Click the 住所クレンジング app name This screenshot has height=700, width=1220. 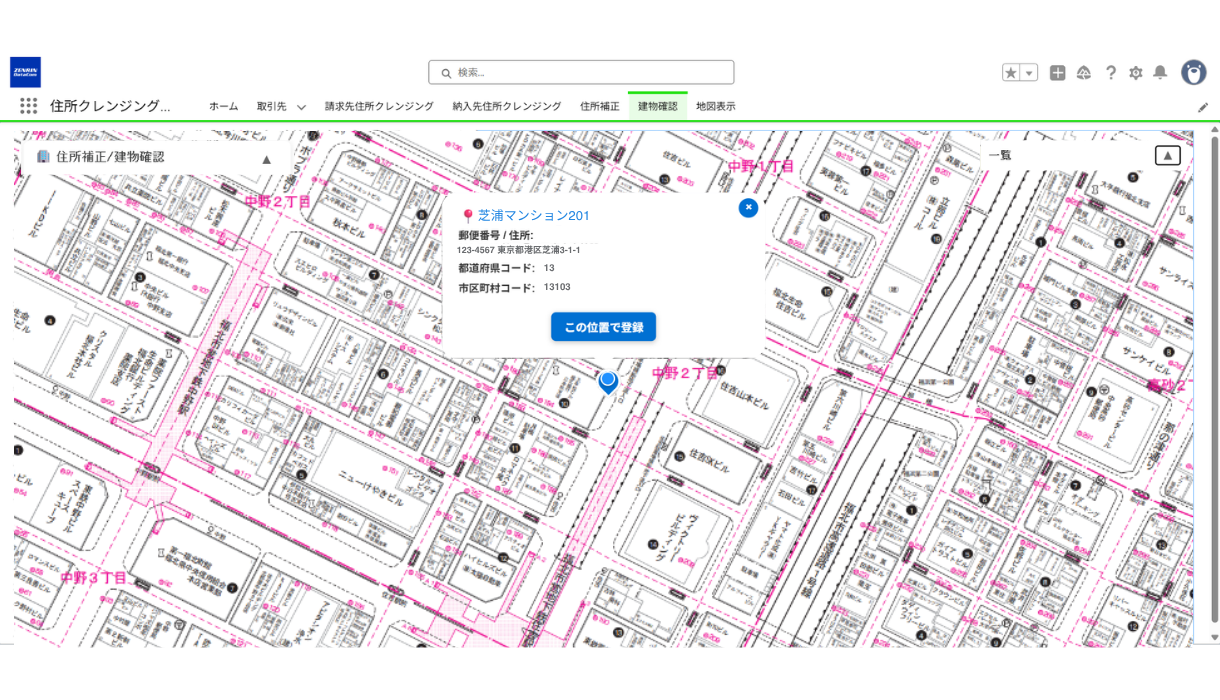[x=110, y=106]
